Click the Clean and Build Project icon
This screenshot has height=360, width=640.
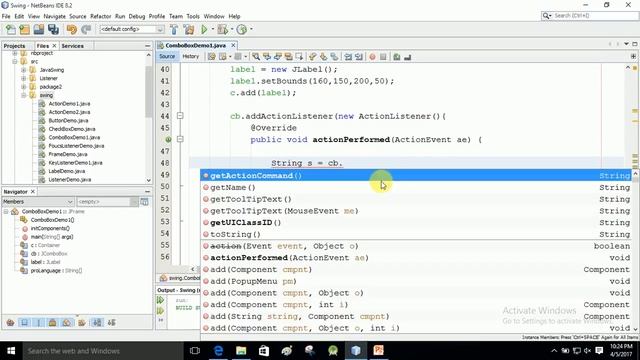coord(189,29)
